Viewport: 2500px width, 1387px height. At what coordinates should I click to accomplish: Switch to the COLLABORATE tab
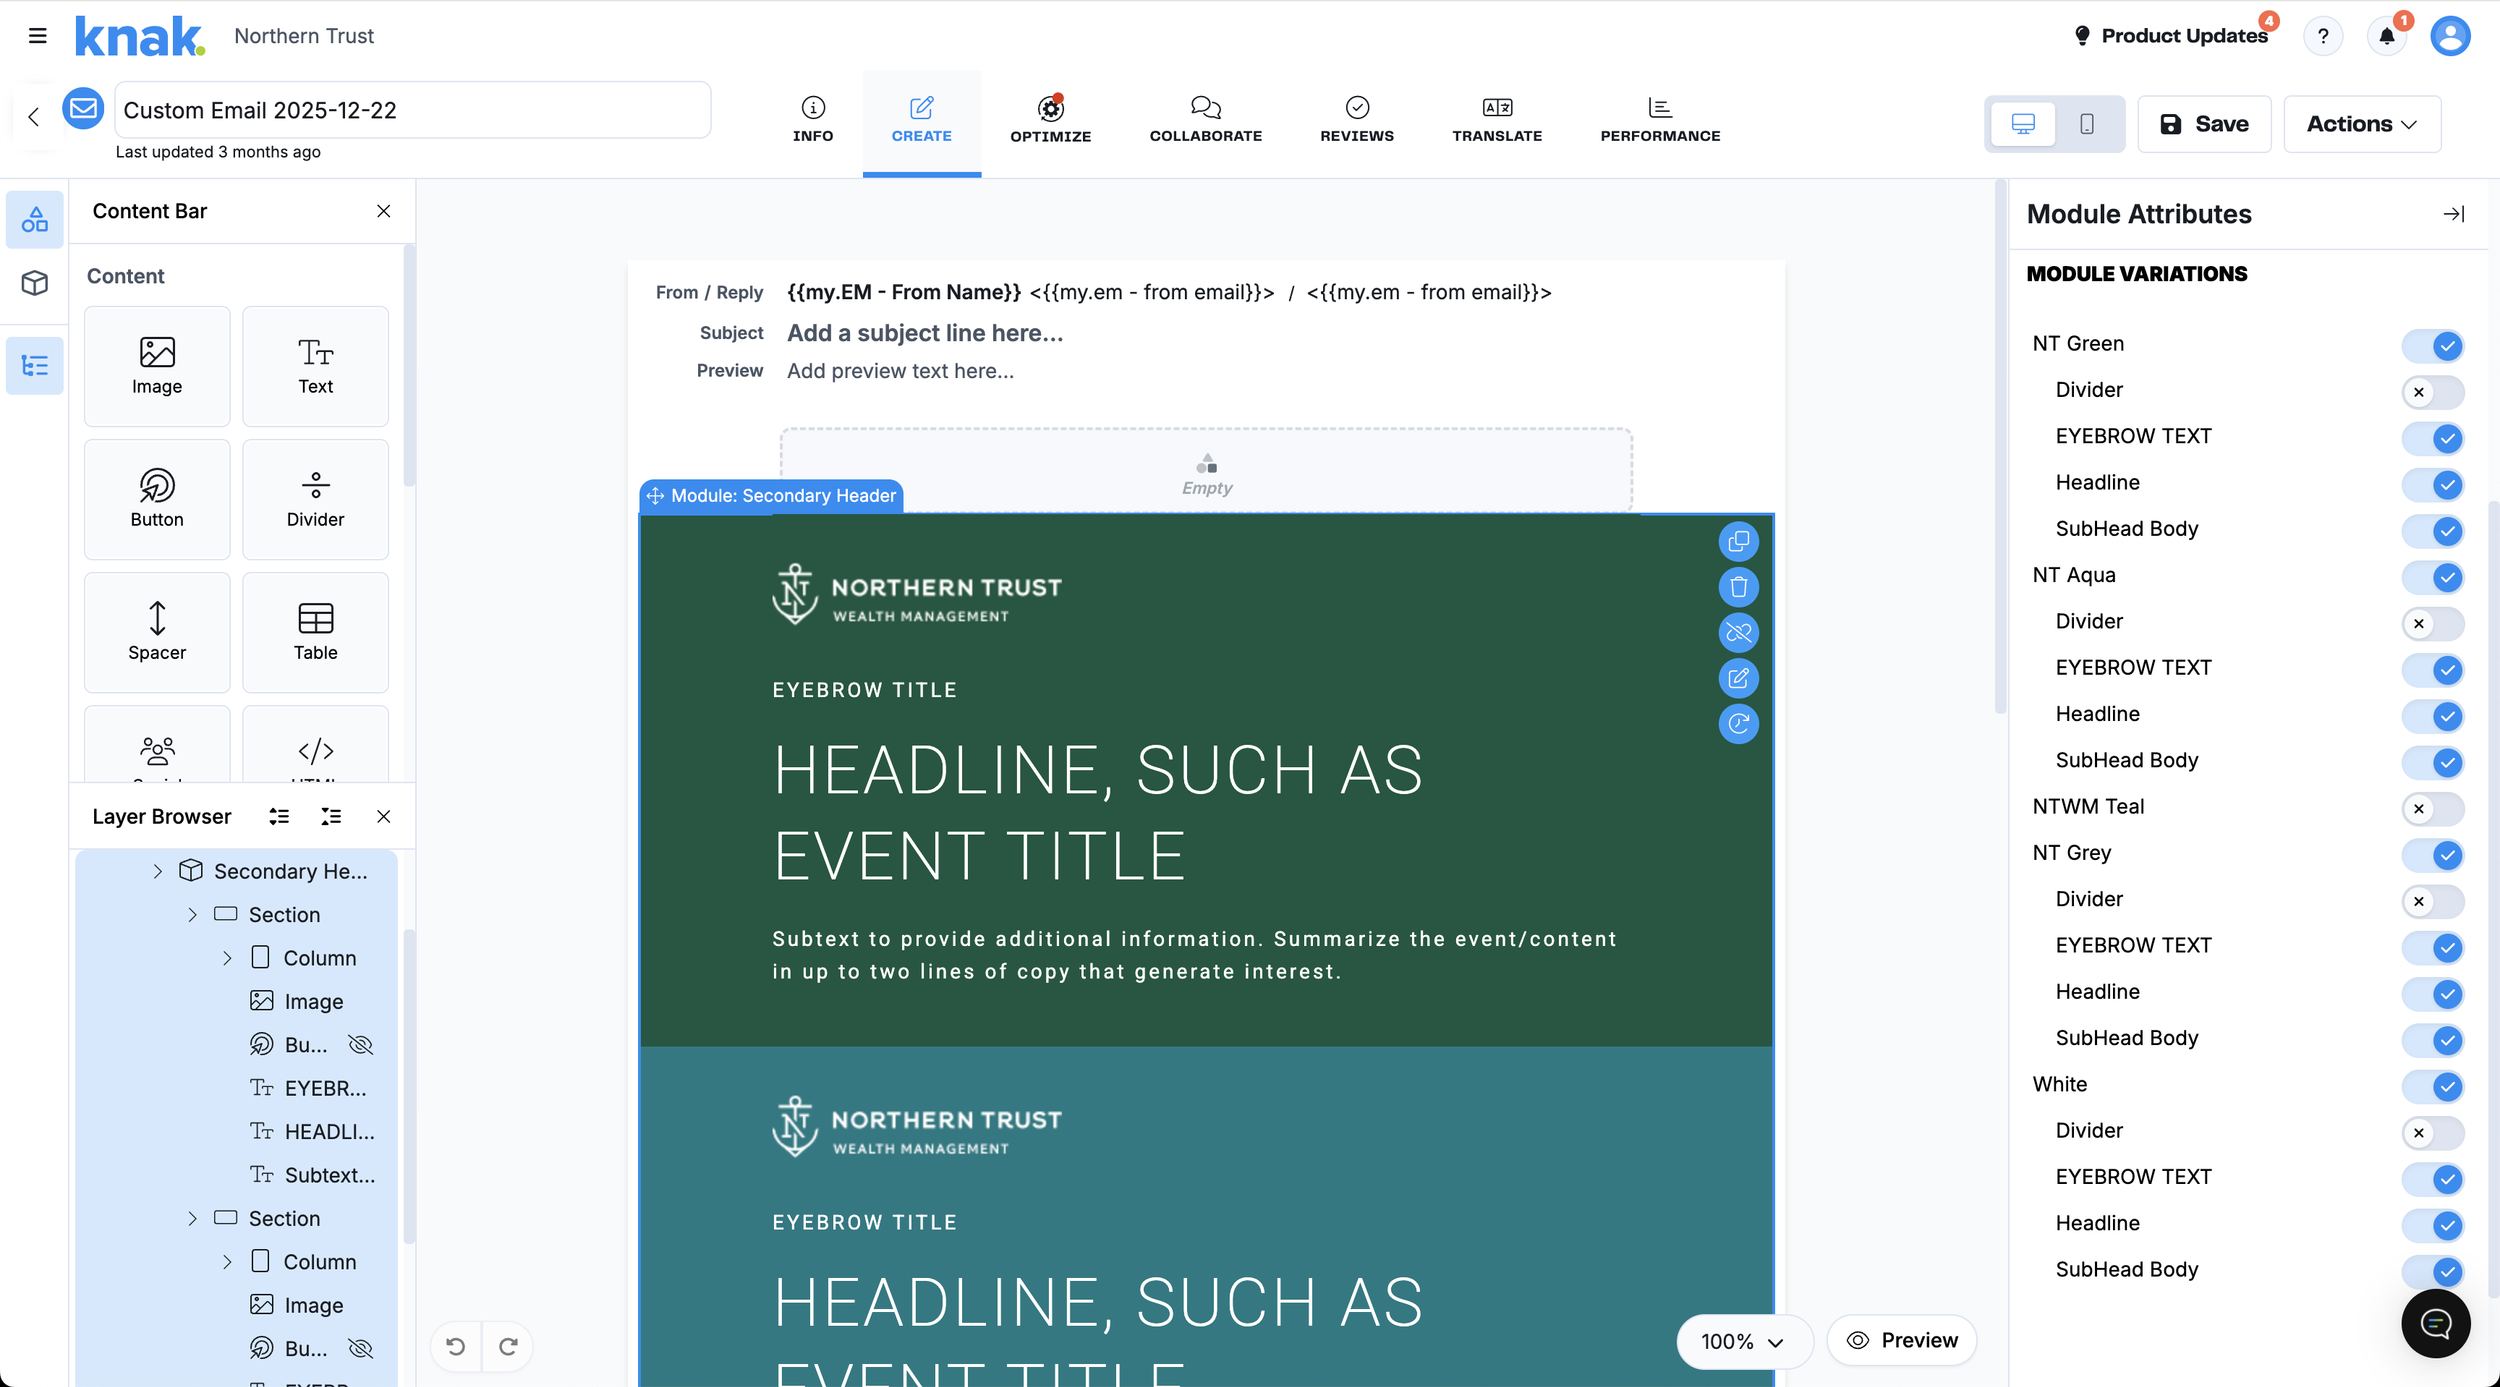[x=1206, y=120]
